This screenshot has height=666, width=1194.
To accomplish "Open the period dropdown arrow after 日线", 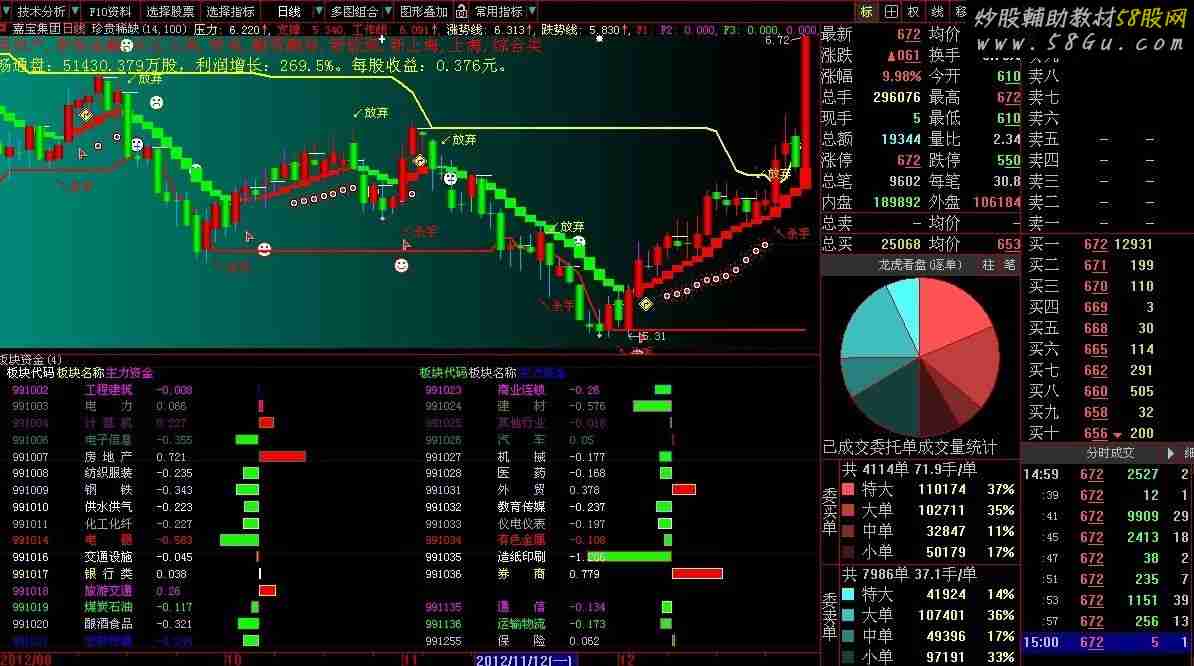I will click(x=318, y=11).
